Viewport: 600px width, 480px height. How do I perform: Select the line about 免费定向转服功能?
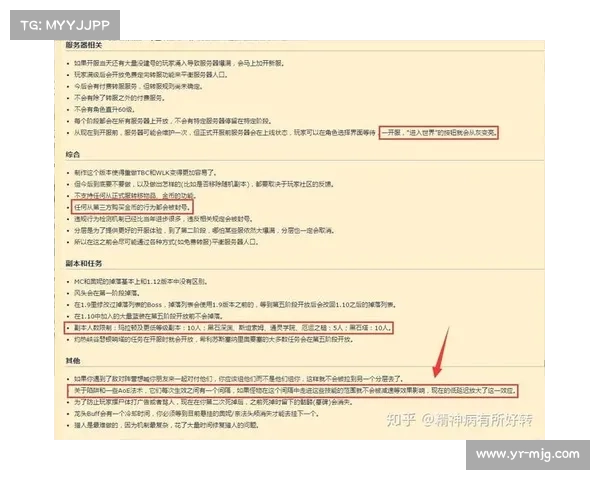[x=151, y=75]
